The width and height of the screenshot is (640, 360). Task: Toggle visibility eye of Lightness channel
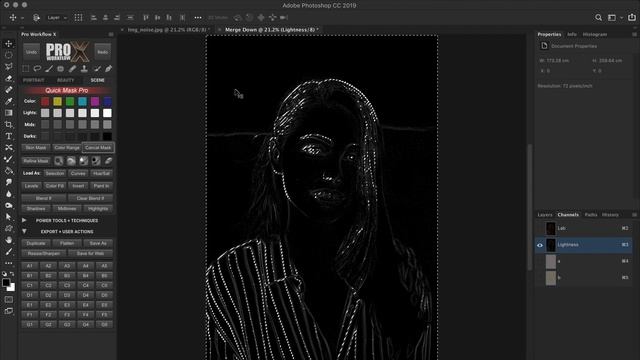(x=540, y=245)
